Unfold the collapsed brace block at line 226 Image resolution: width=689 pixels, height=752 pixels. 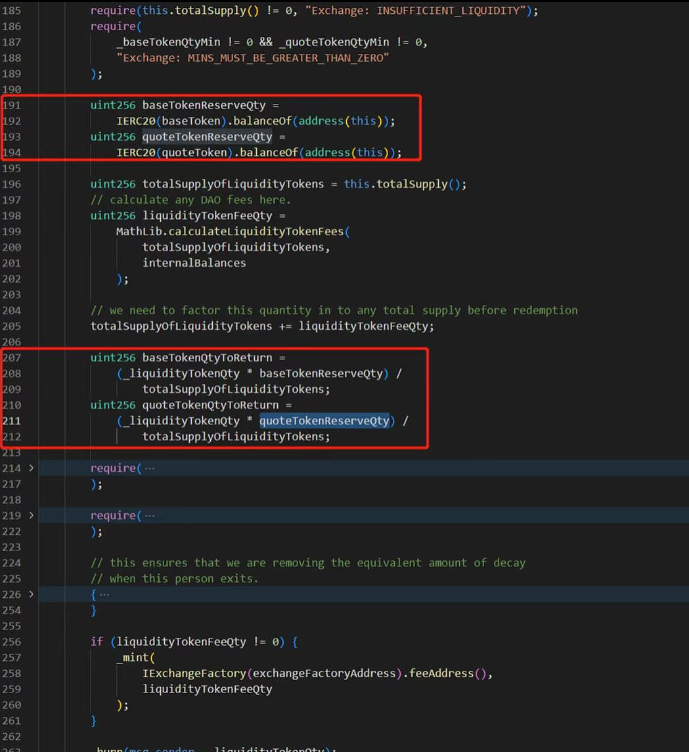(31, 594)
